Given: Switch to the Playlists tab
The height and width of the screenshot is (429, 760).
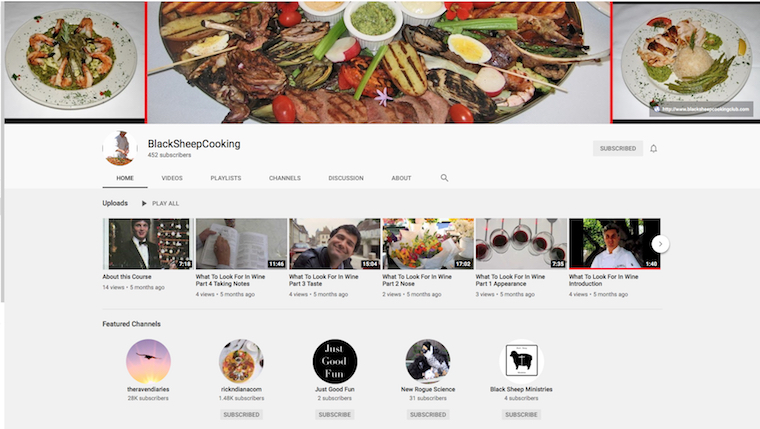Looking at the screenshot, I should tap(225, 178).
